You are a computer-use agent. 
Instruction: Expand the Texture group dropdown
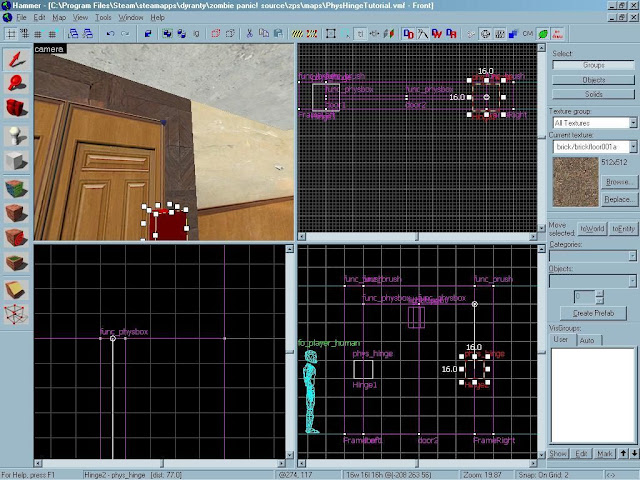(x=632, y=123)
